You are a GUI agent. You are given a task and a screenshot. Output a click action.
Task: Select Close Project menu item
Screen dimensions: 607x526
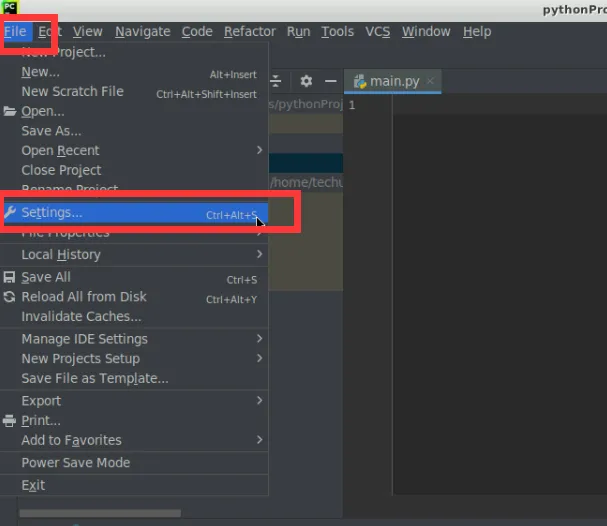[134, 170]
